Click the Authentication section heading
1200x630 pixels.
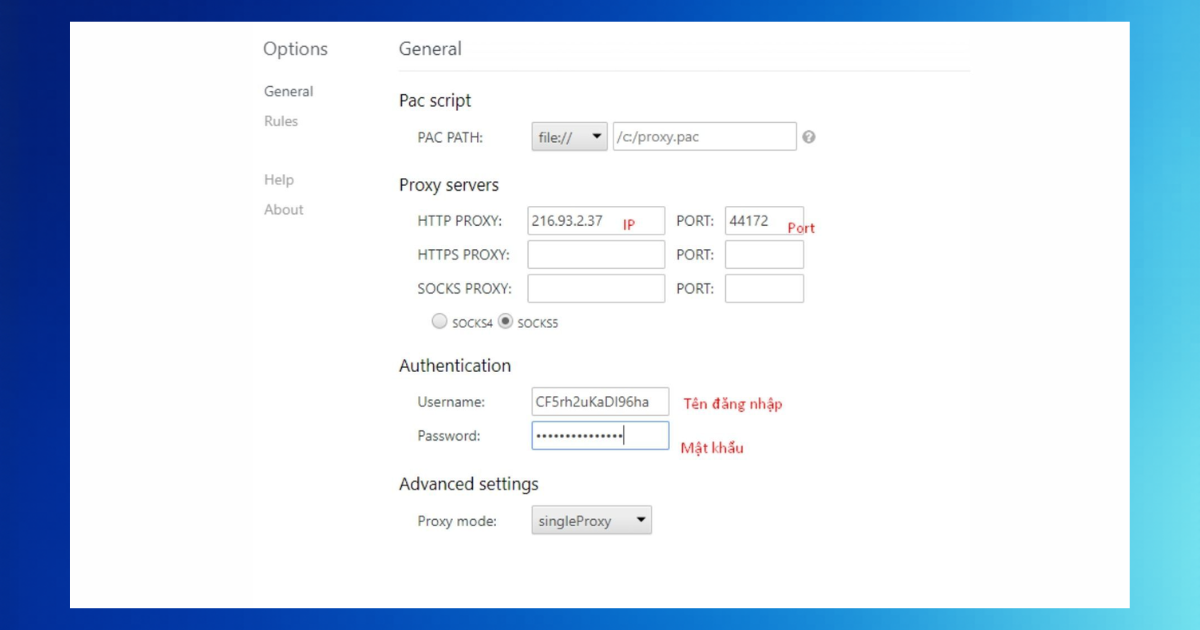pyautogui.click(x=455, y=366)
